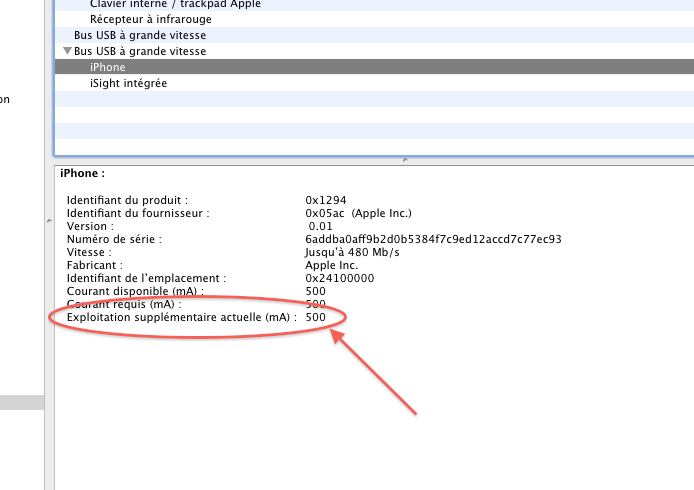Click the Courant disponible (mA) label
The height and width of the screenshot is (490, 694).
(135, 291)
